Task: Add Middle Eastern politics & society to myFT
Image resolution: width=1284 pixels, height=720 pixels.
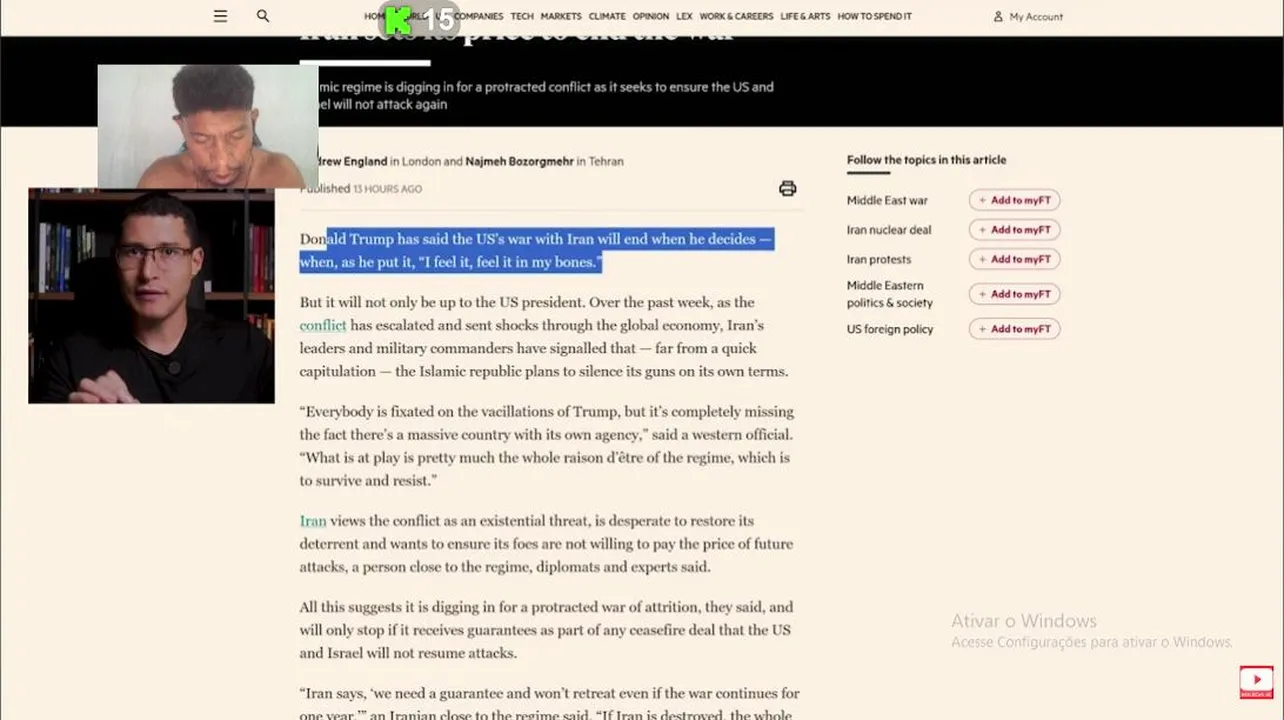Action: 1014,294
